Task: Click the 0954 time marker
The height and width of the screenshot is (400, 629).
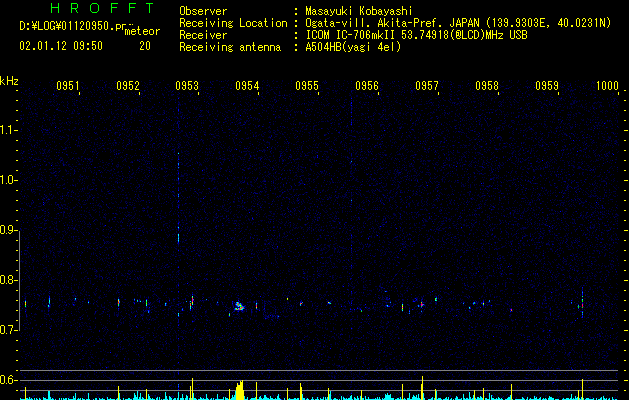Action: tap(247, 85)
